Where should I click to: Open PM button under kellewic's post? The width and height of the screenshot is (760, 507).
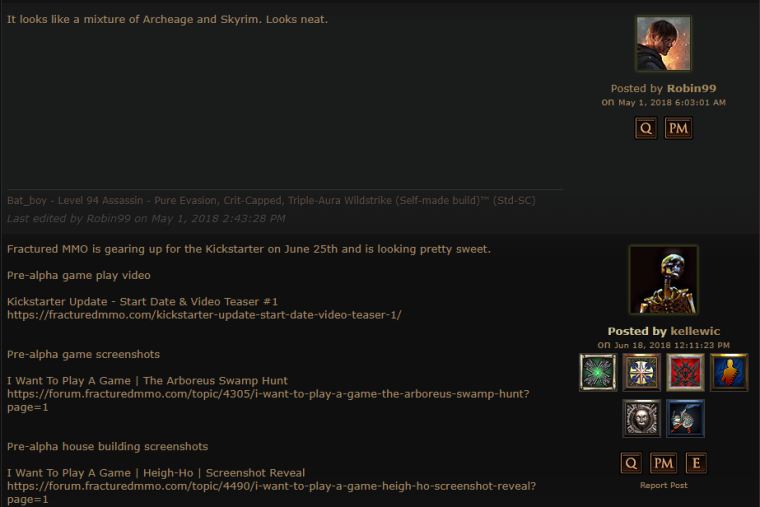pyautogui.click(x=663, y=463)
